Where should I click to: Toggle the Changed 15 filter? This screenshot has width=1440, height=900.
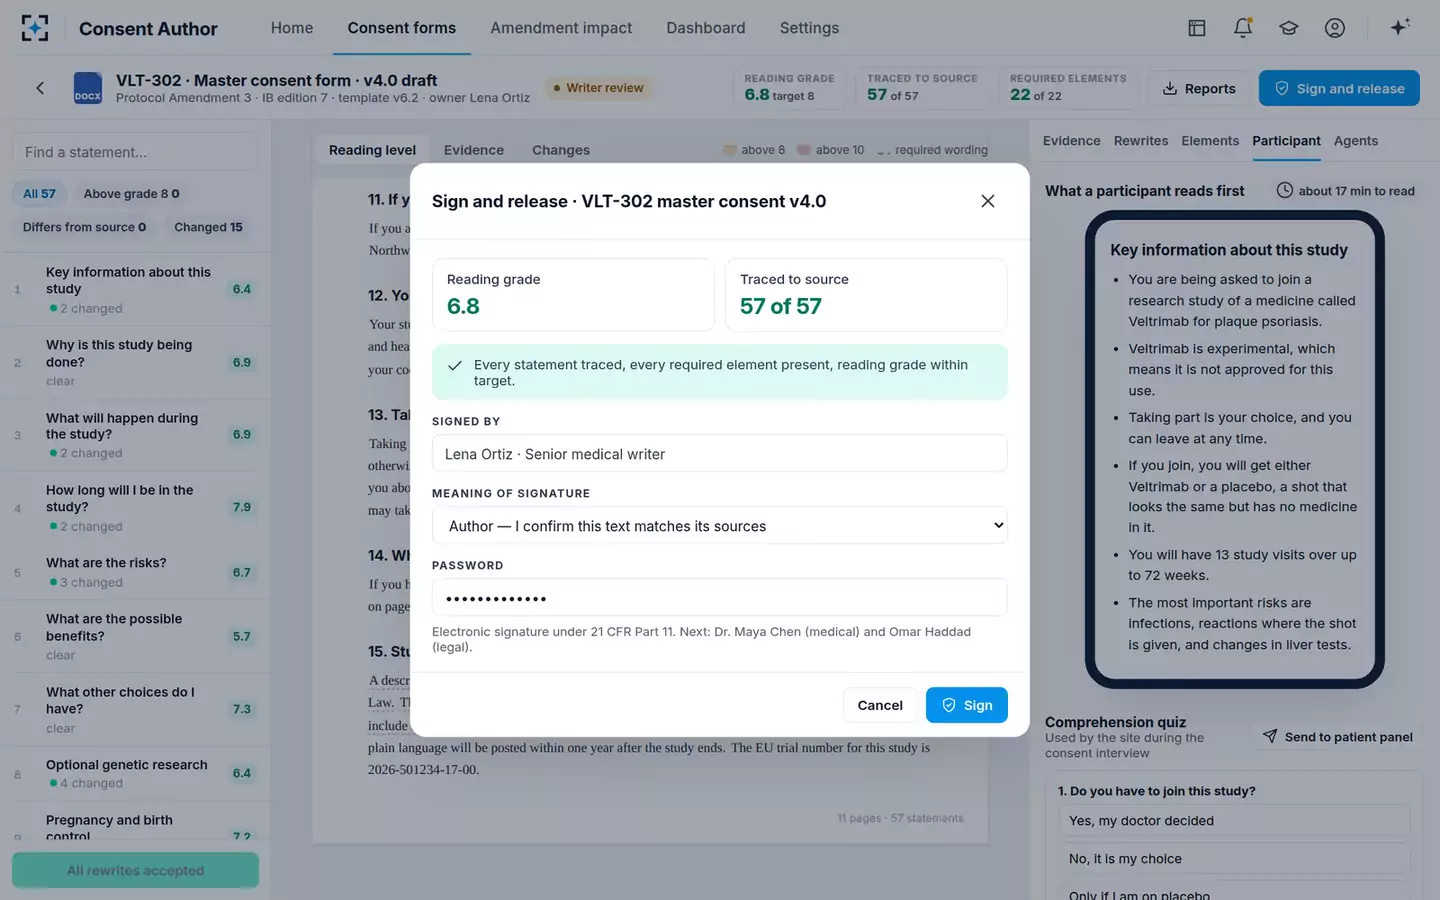(208, 227)
